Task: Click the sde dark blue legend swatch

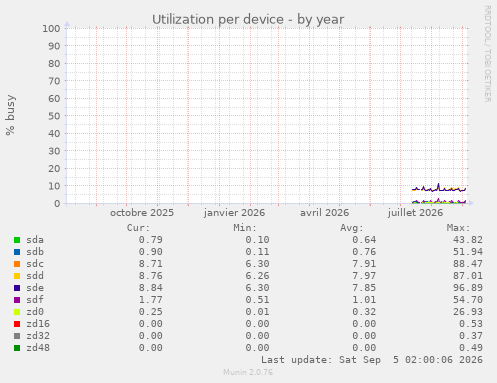Action: [x=17, y=288]
